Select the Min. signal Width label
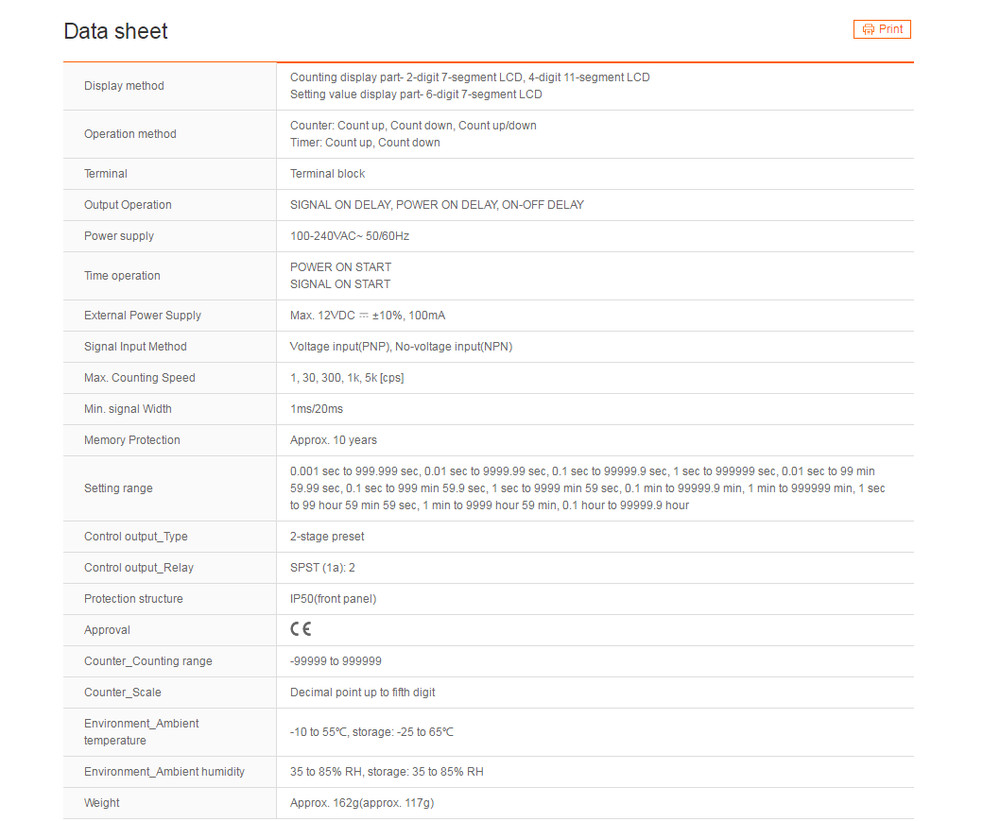1000x821 pixels. tap(127, 409)
